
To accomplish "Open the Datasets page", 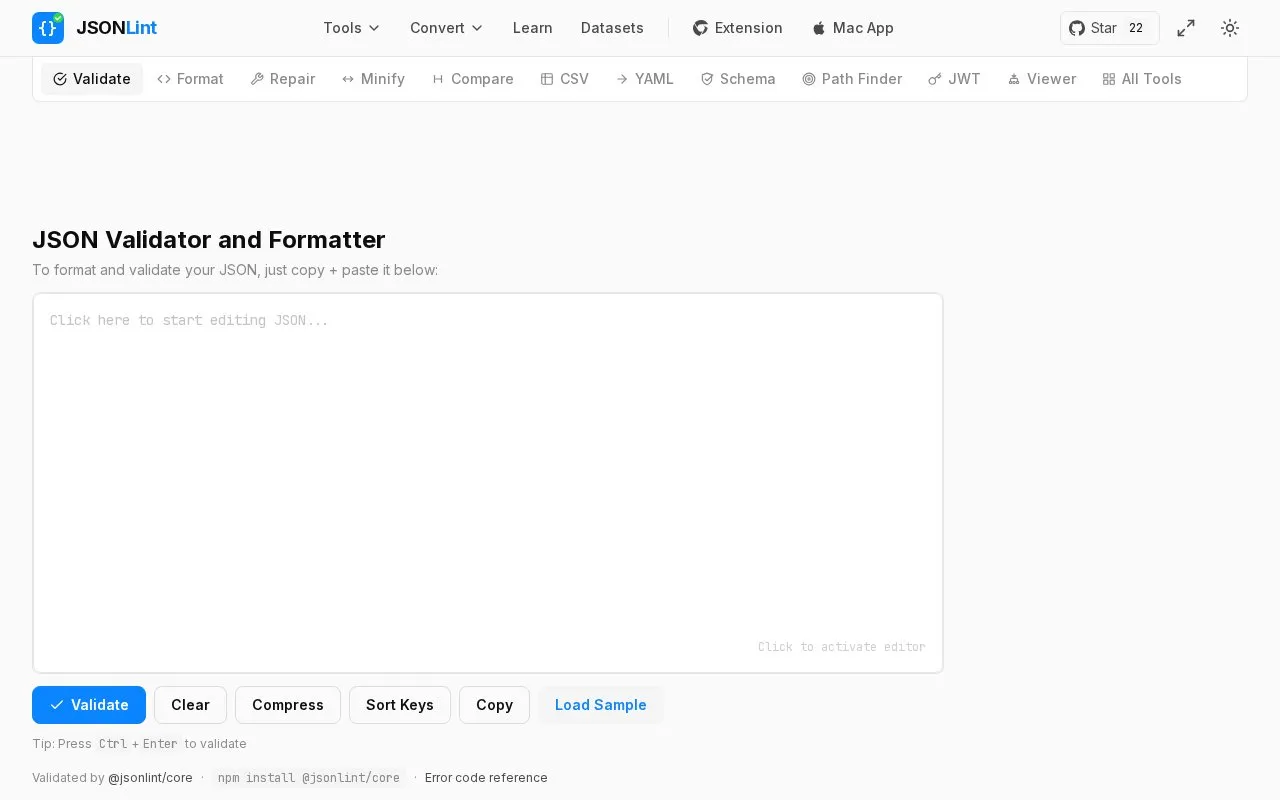I will pyautogui.click(x=612, y=28).
